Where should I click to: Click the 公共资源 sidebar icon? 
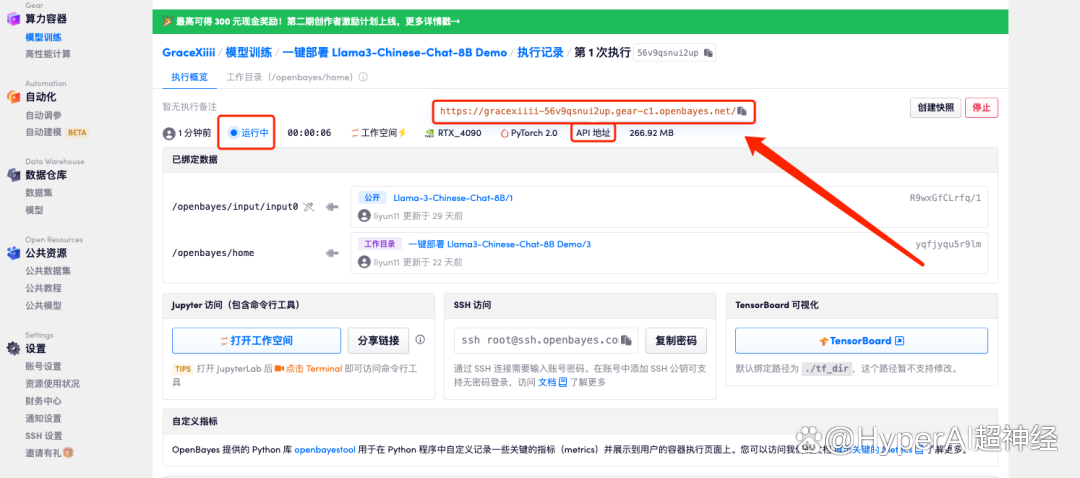[13, 253]
